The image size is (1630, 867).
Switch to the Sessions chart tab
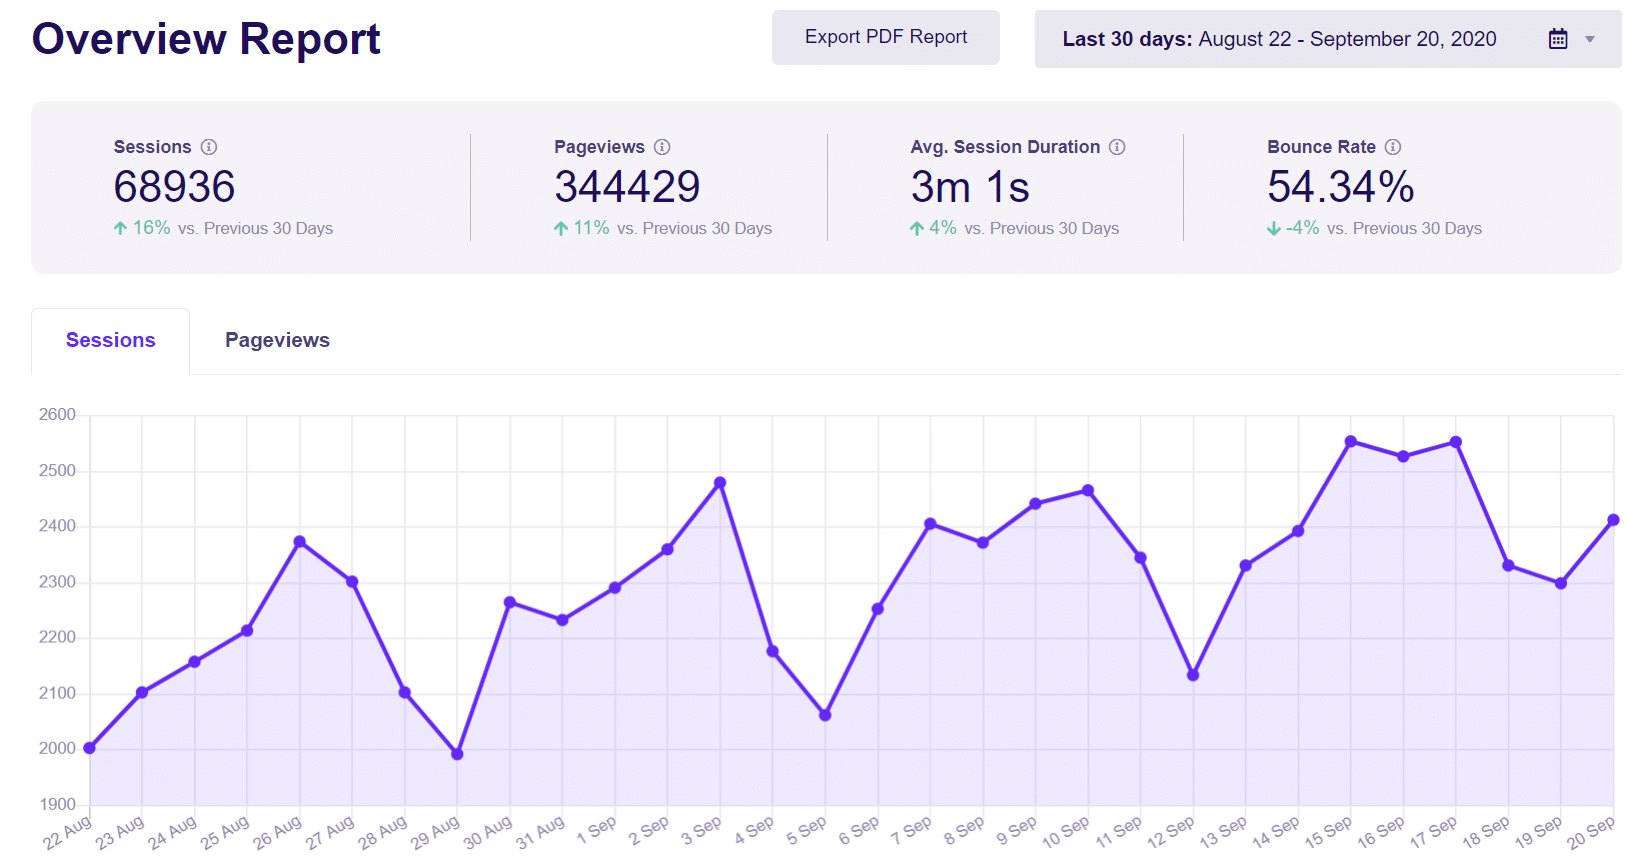click(x=111, y=340)
